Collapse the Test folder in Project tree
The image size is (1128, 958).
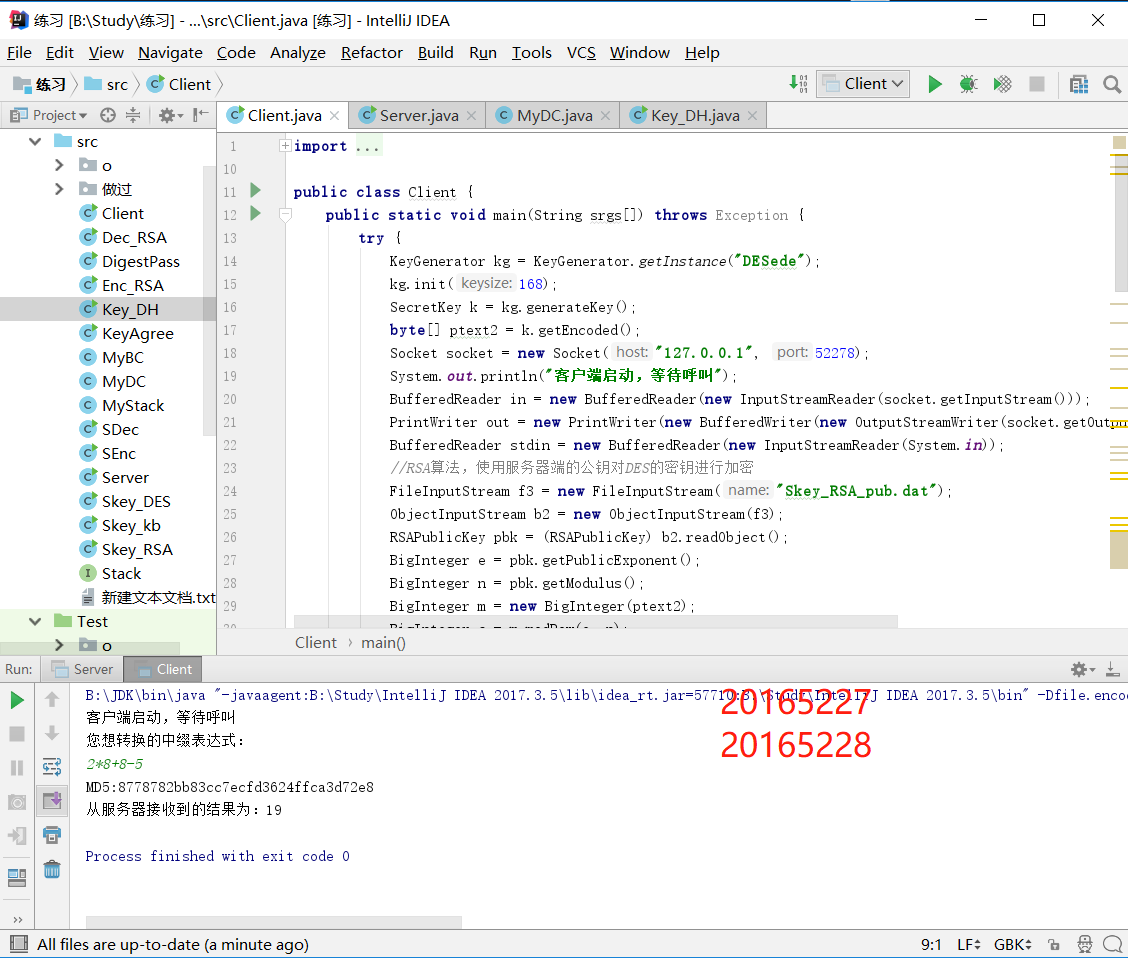click(x=35, y=621)
